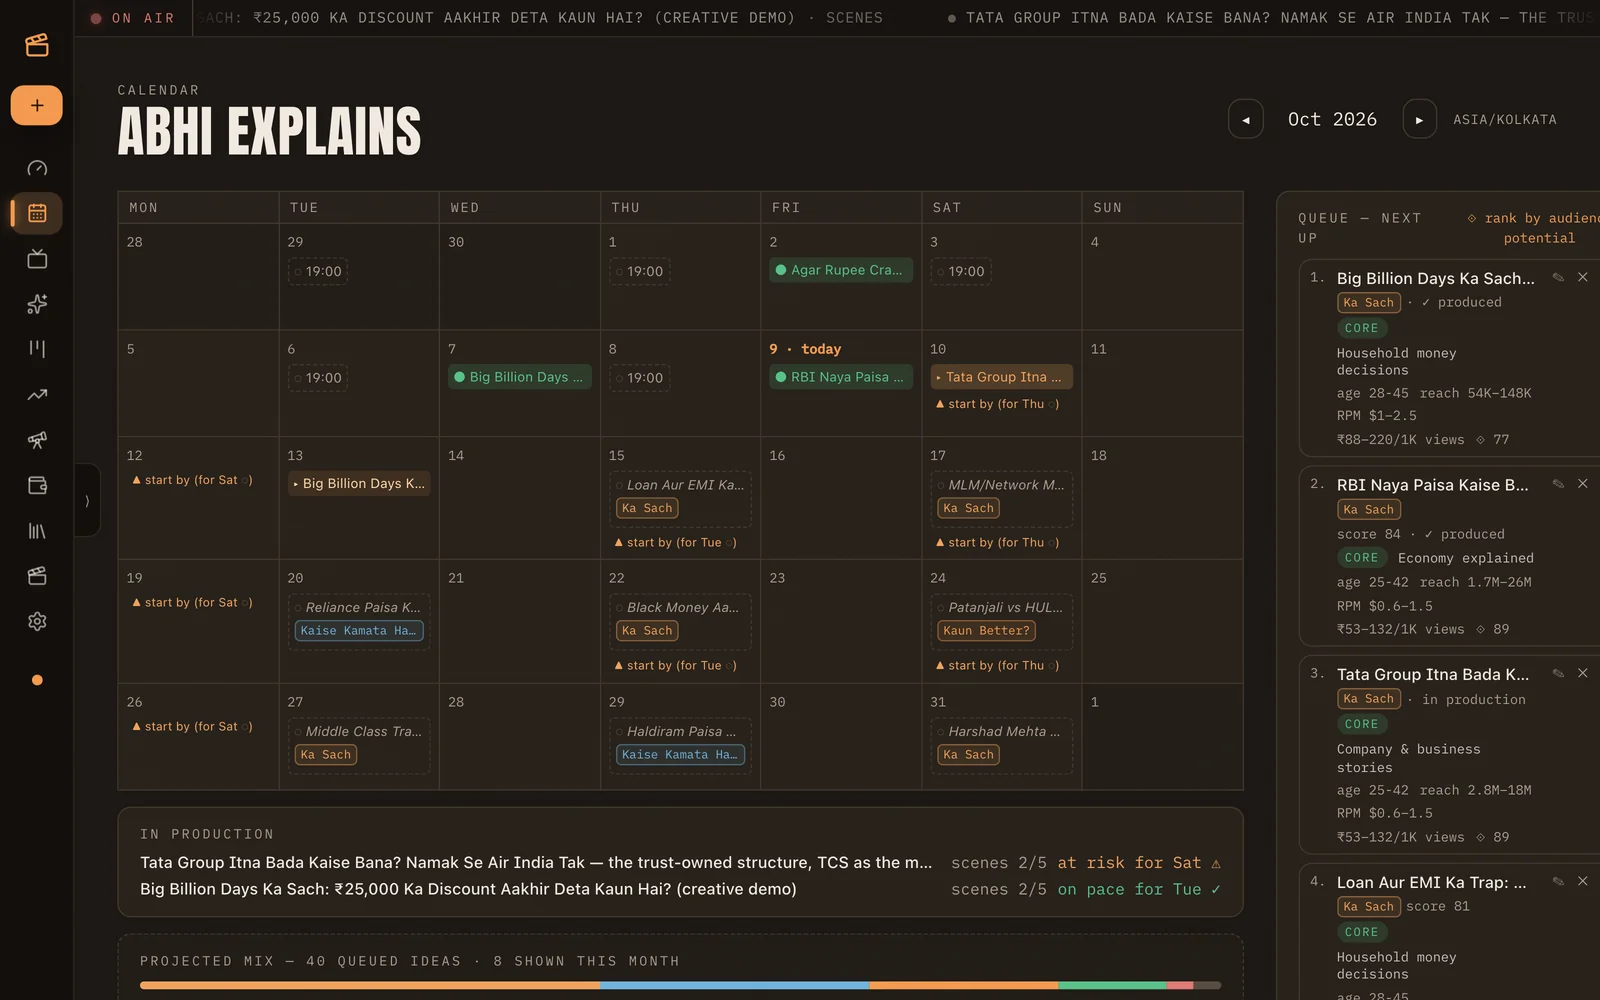The width and height of the screenshot is (1600, 1000).
Task: Go to previous month arrow
Action: point(1245,119)
